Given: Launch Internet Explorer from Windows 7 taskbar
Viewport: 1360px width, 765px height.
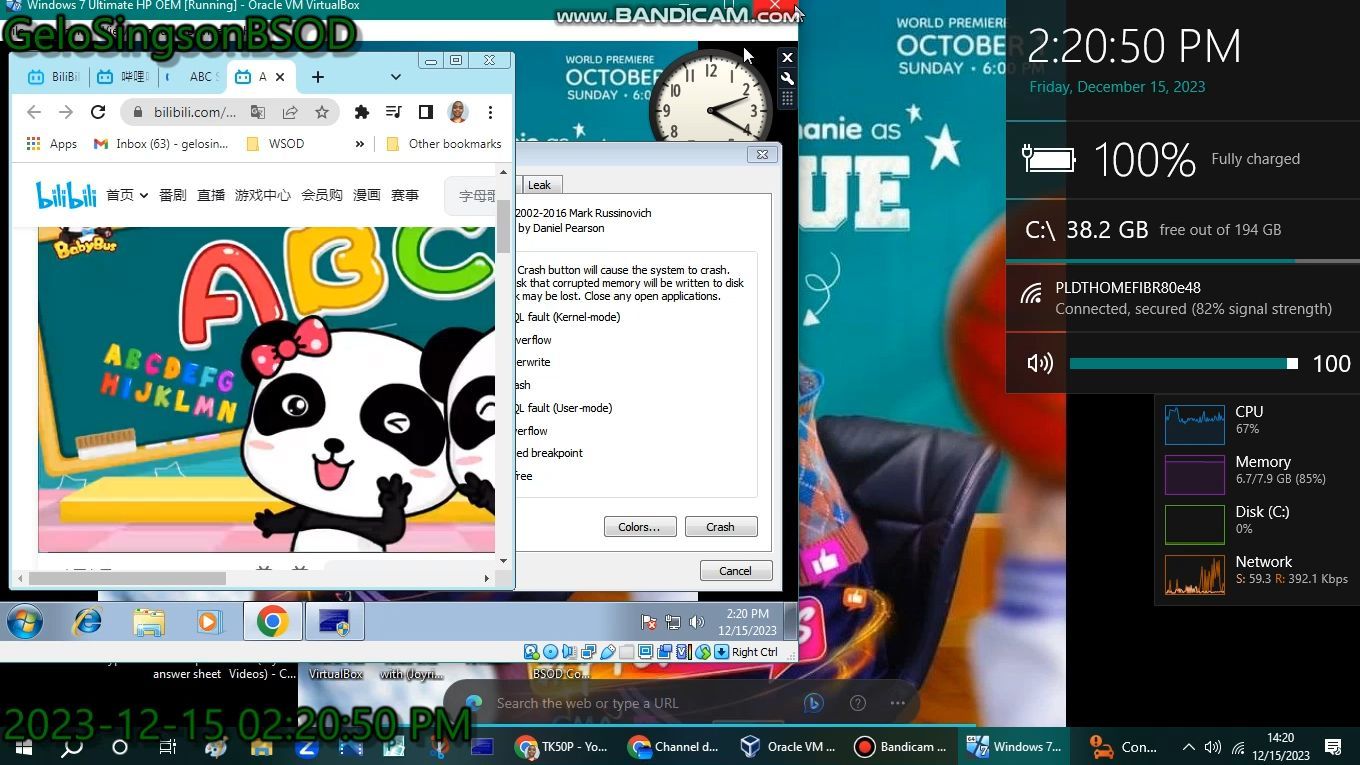Looking at the screenshot, I should (88, 622).
